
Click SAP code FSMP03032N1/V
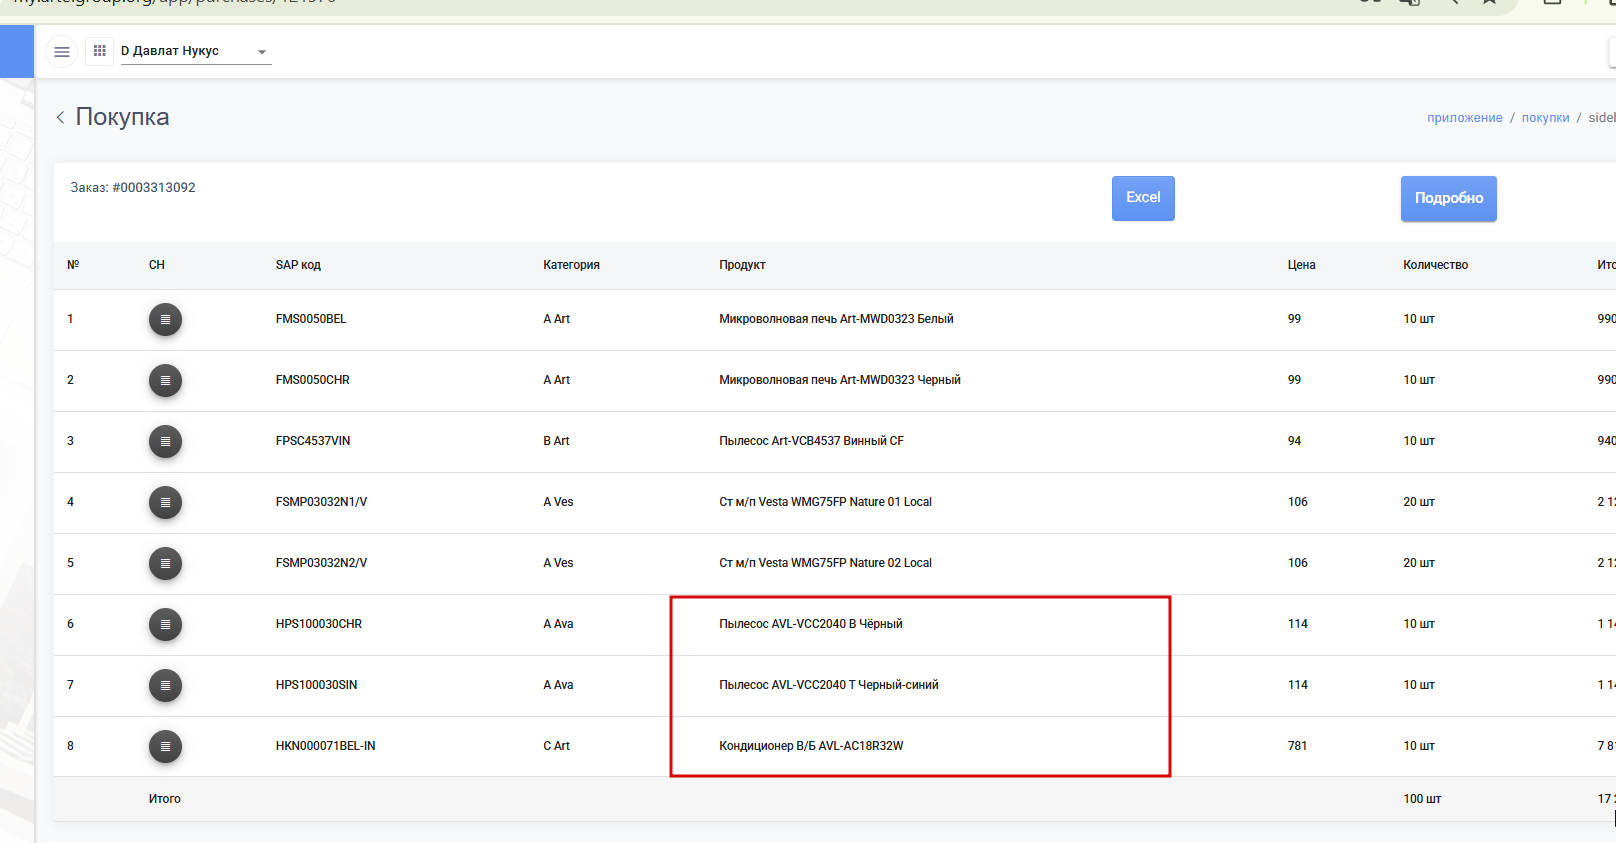[x=321, y=502]
